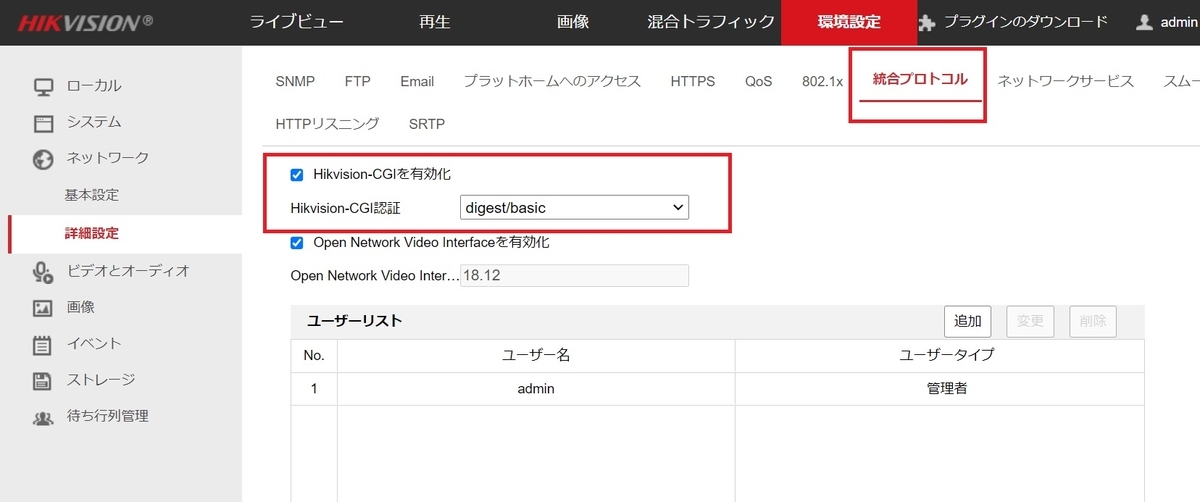Viewport: 1200px width, 502px height.
Task: Click the 待ち行列管理 people icon
Action: click(x=43, y=417)
